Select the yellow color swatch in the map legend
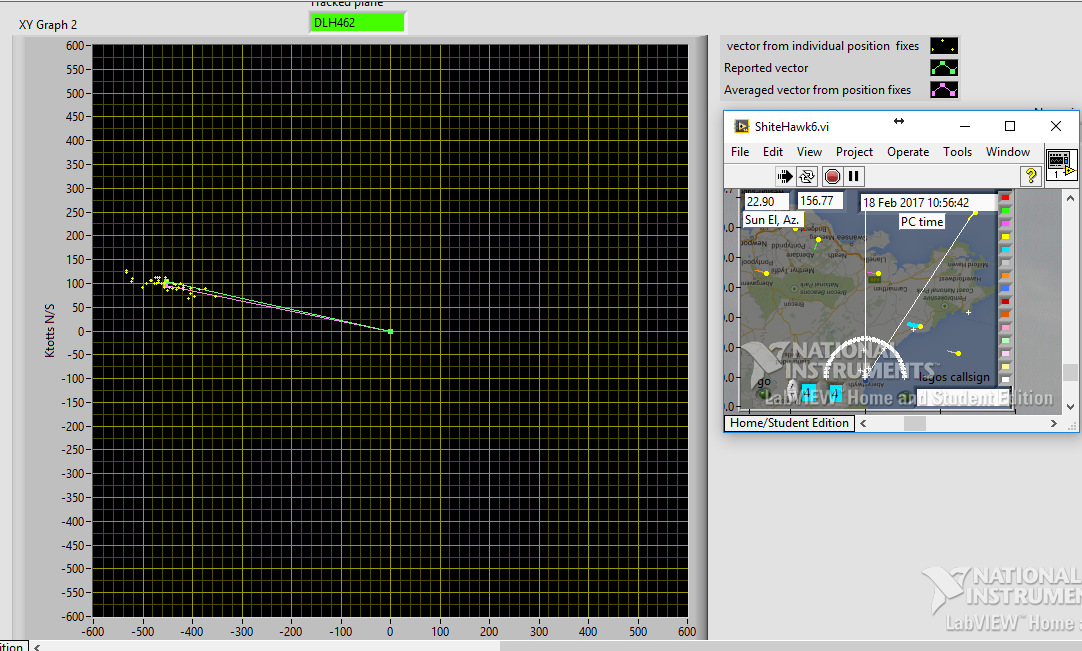Viewport: 1082px width, 651px height. tap(1005, 237)
